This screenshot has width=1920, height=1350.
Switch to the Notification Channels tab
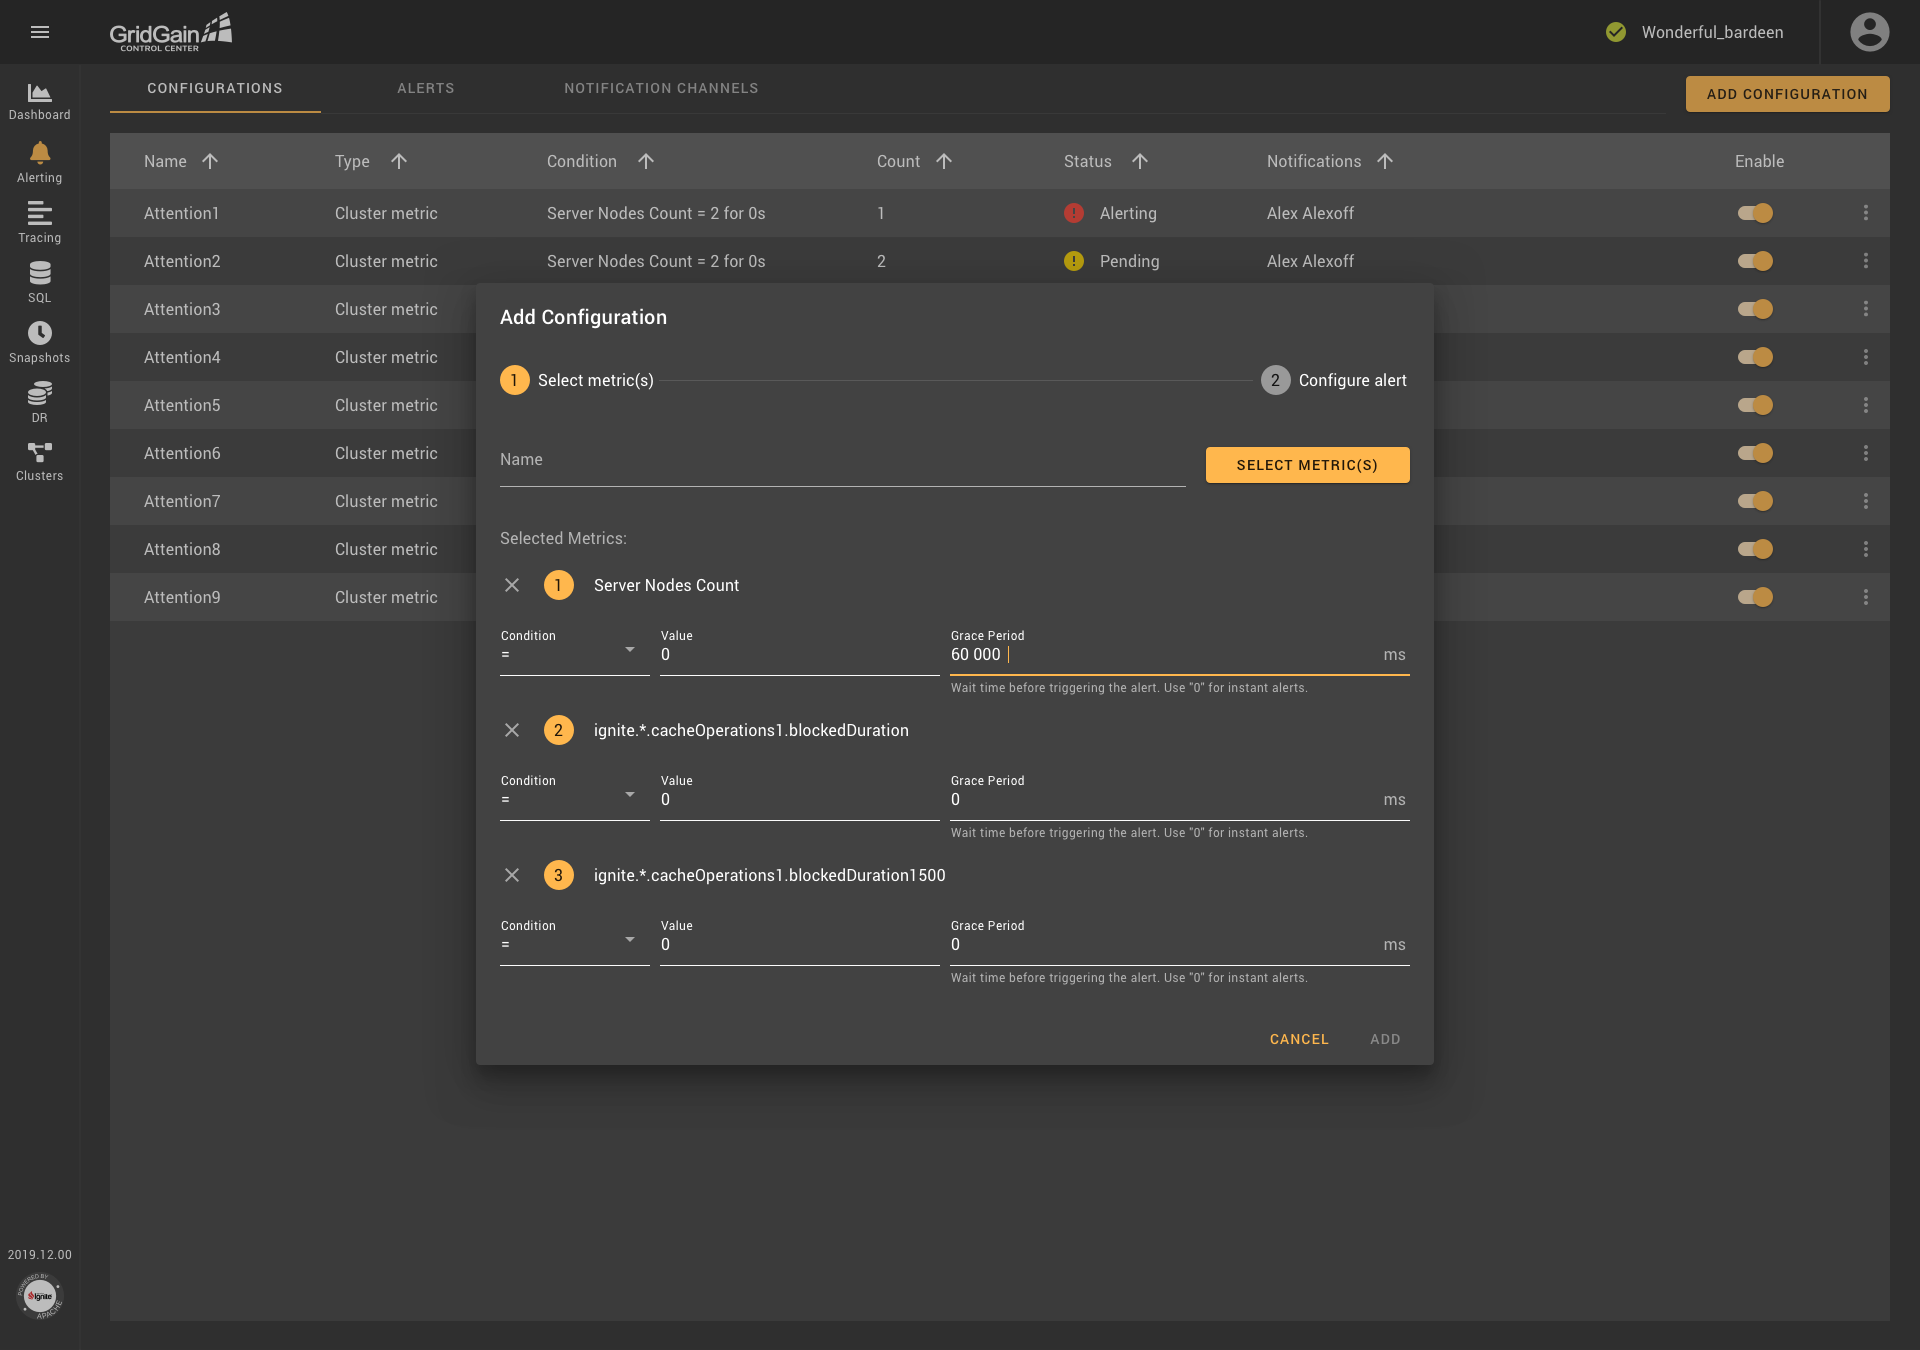click(662, 89)
